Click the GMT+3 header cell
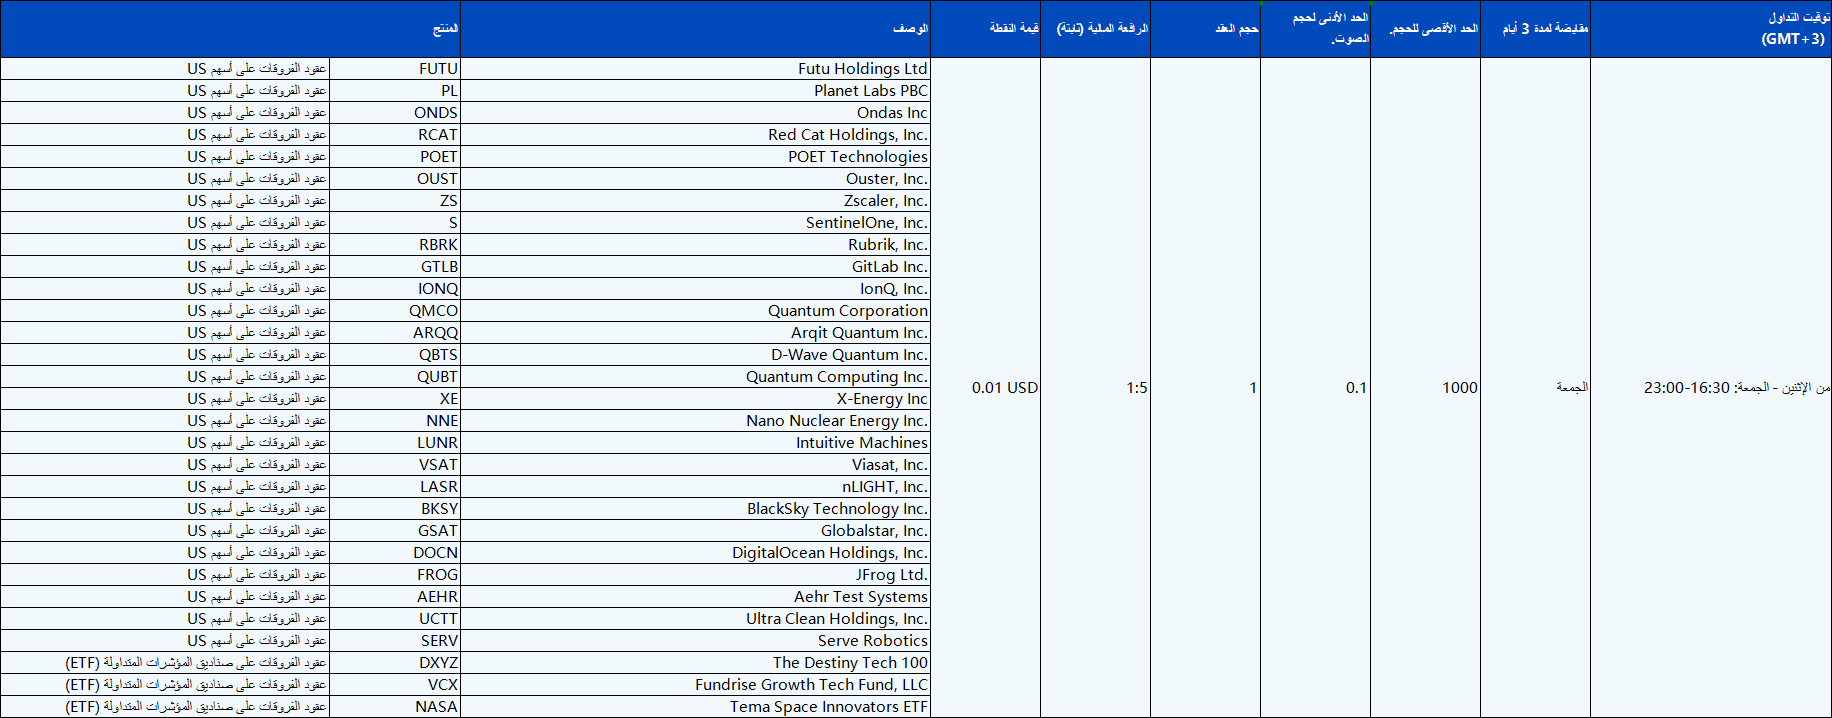The height and width of the screenshot is (718, 1832). click(x=1712, y=29)
